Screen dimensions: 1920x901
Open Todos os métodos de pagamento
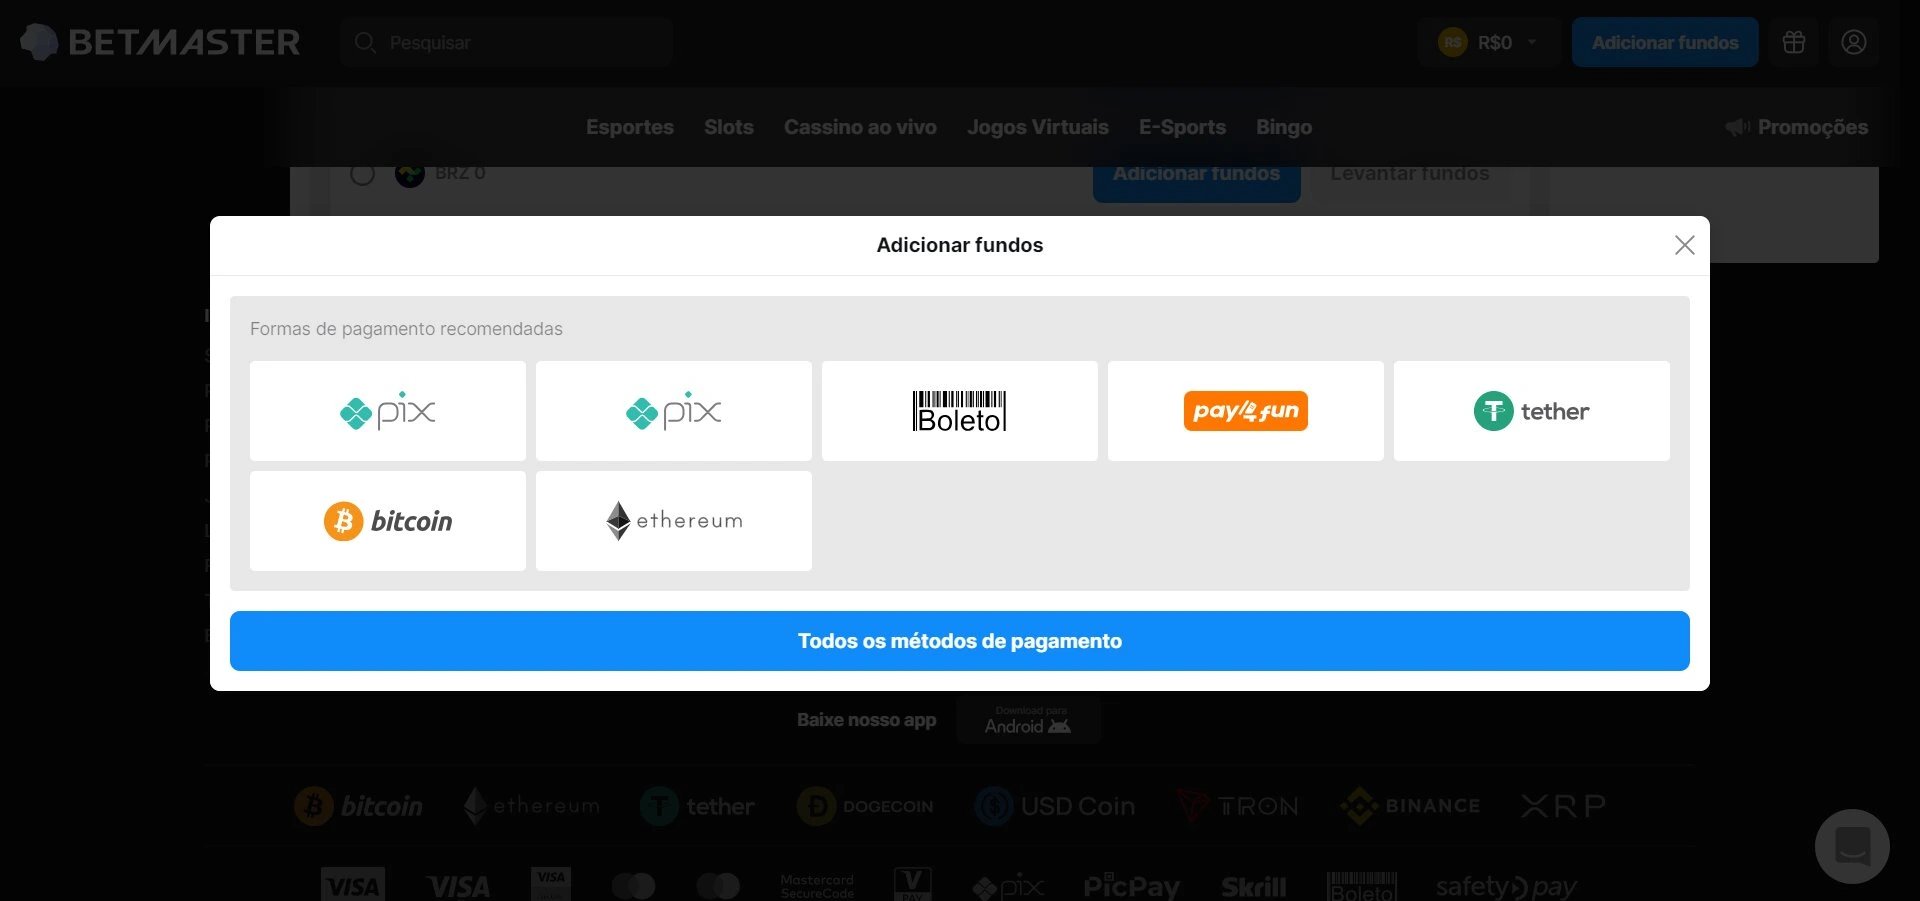(x=959, y=641)
